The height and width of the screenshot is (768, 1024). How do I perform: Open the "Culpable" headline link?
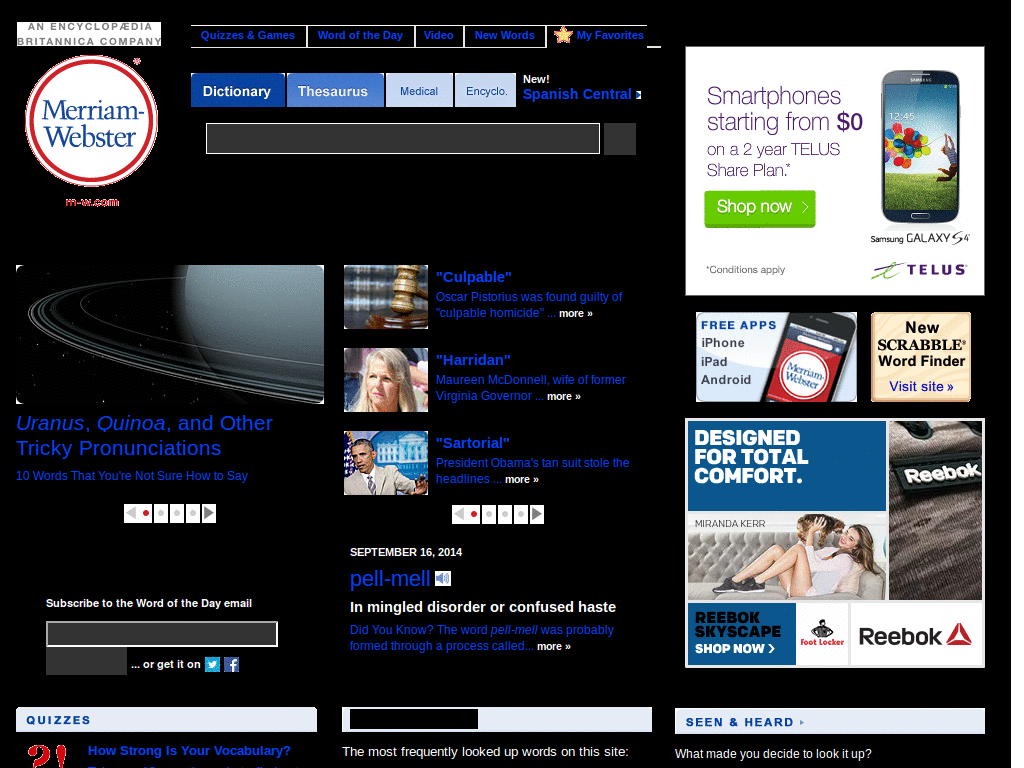click(473, 277)
